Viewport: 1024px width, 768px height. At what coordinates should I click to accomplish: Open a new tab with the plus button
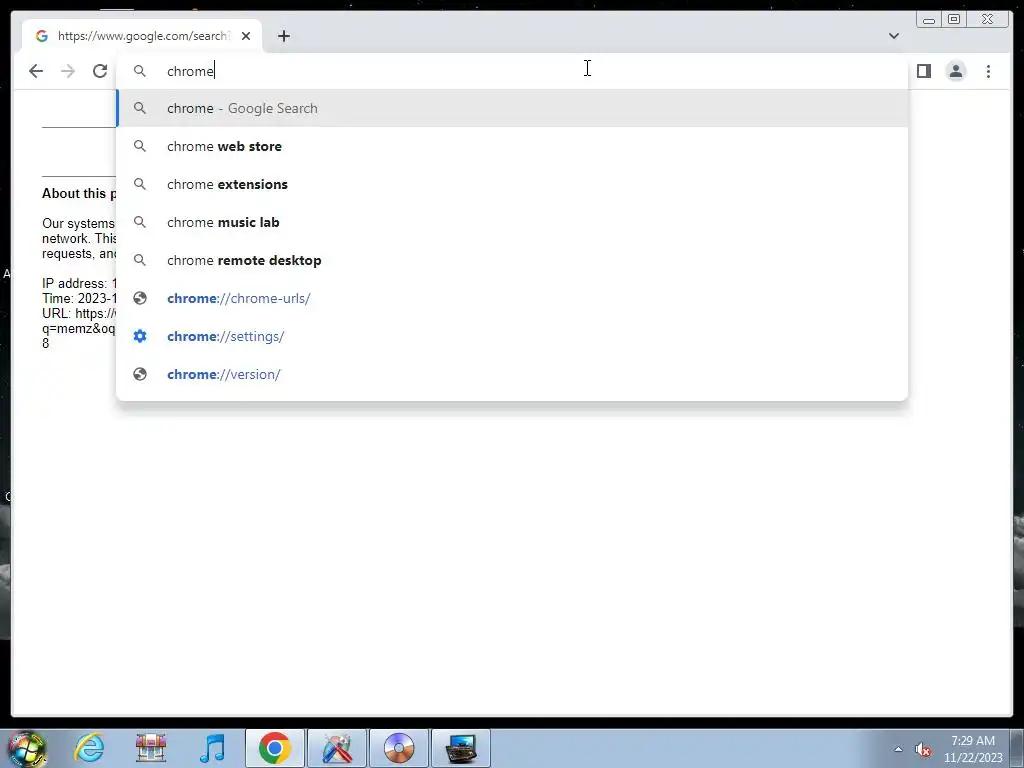(x=283, y=36)
